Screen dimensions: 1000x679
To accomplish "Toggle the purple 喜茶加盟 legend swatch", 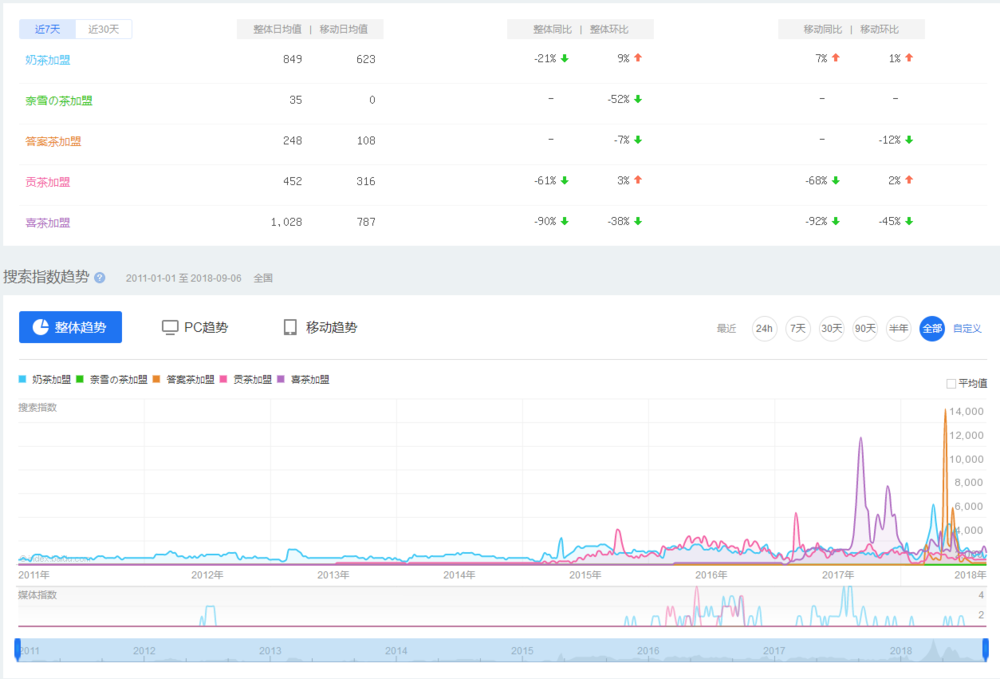I will click(281, 379).
